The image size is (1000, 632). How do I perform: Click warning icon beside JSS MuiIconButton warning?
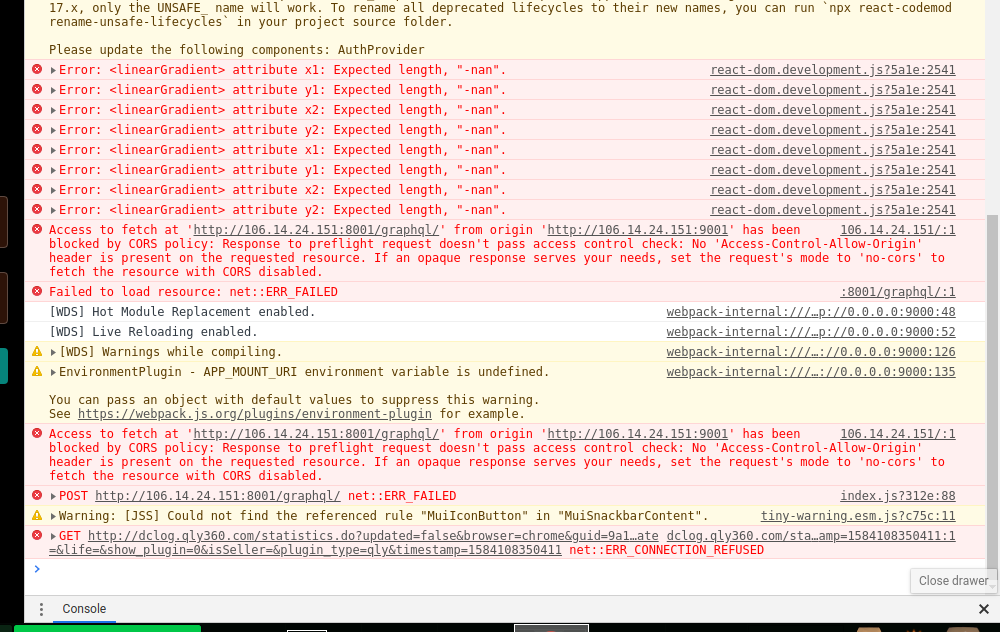point(37,515)
